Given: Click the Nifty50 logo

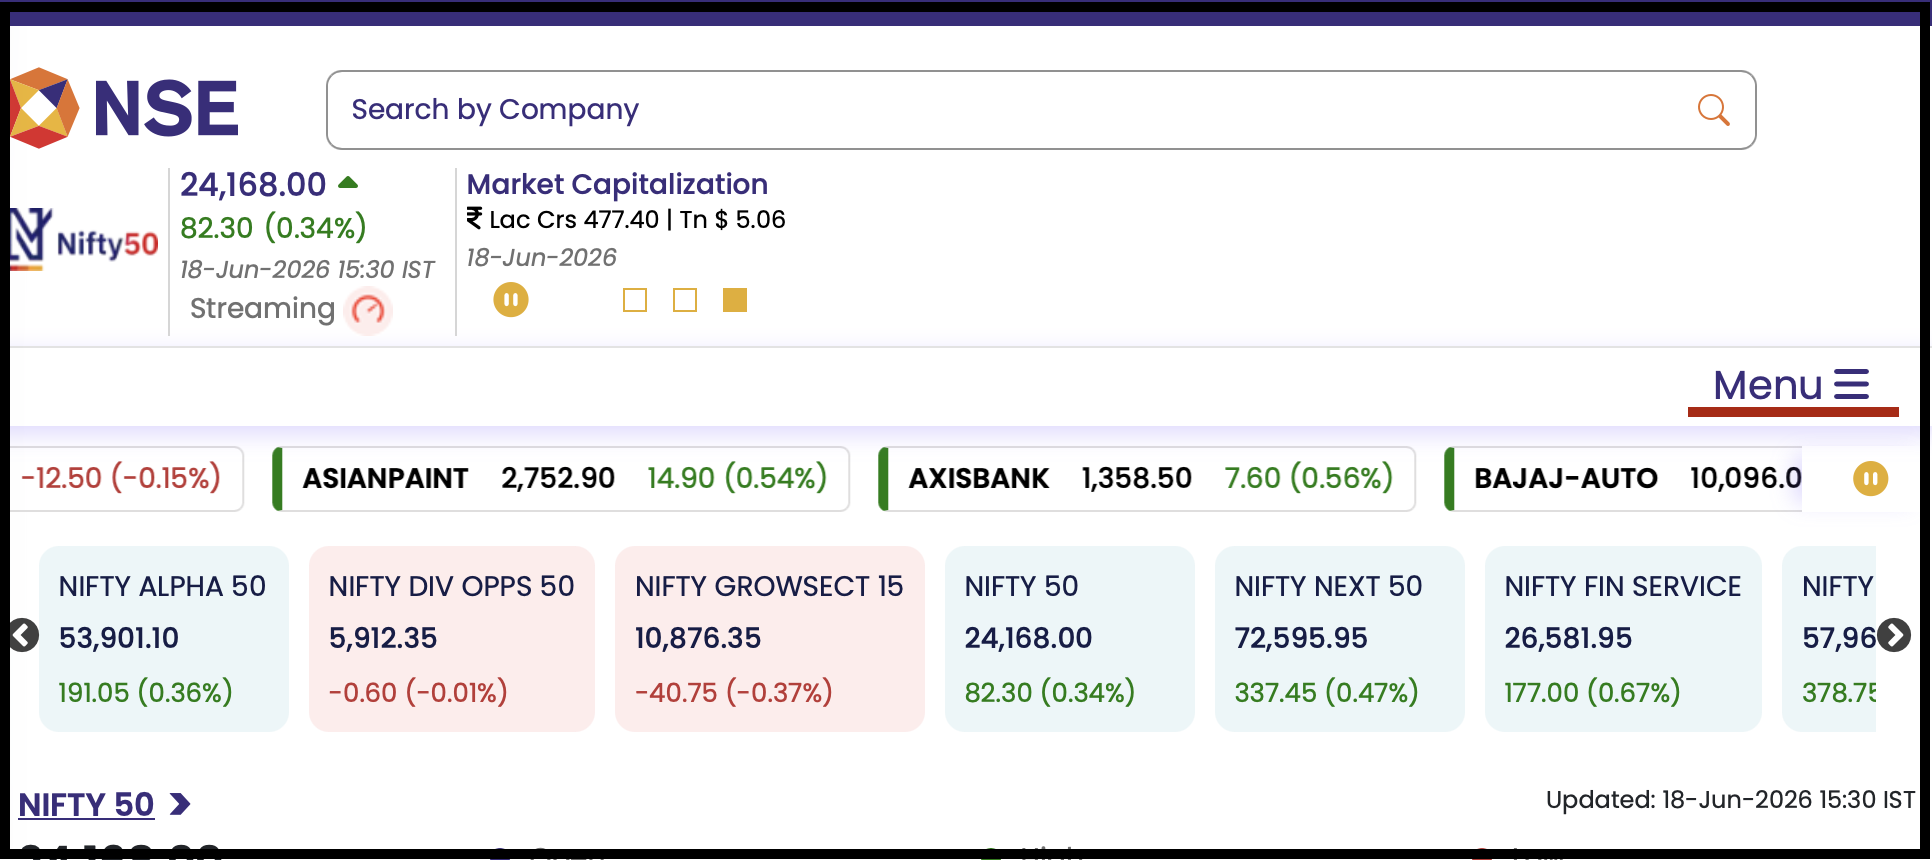Looking at the screenshot, I should (x=84, y=240).
